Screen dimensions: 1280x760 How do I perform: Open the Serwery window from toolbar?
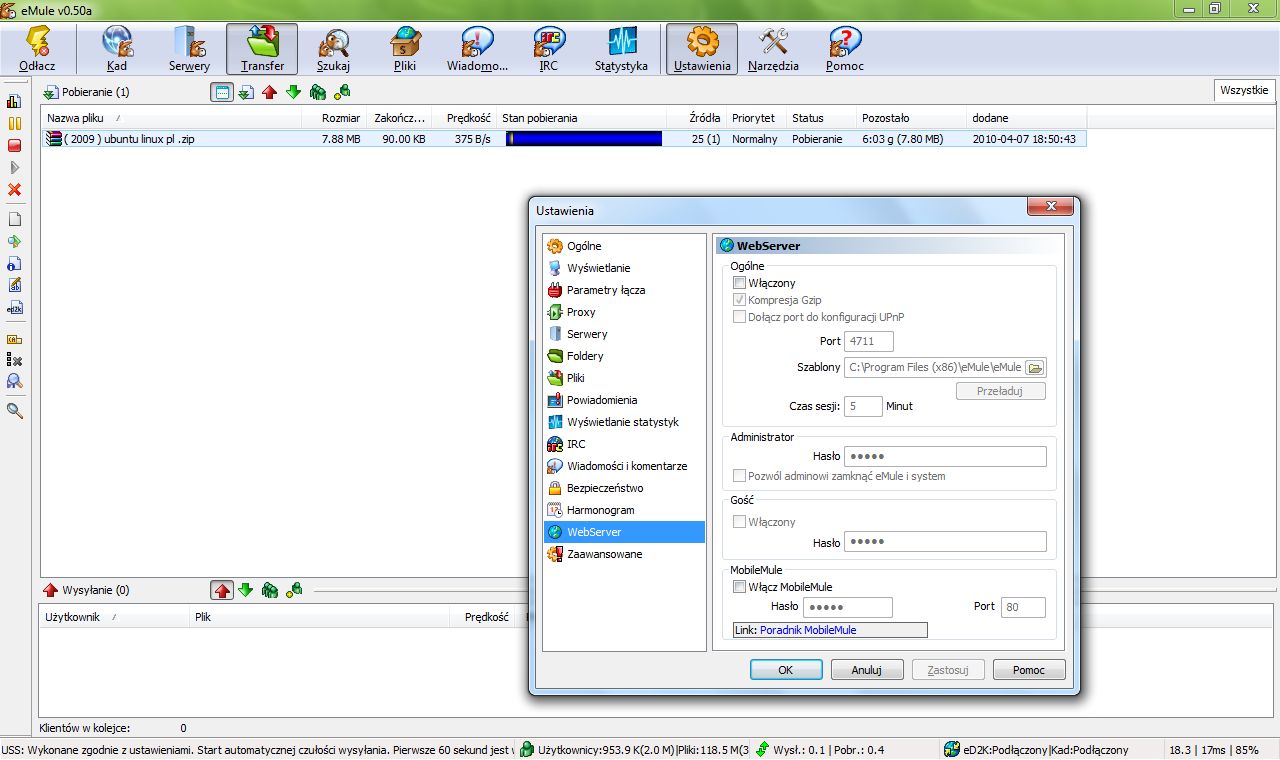(189, 50)
